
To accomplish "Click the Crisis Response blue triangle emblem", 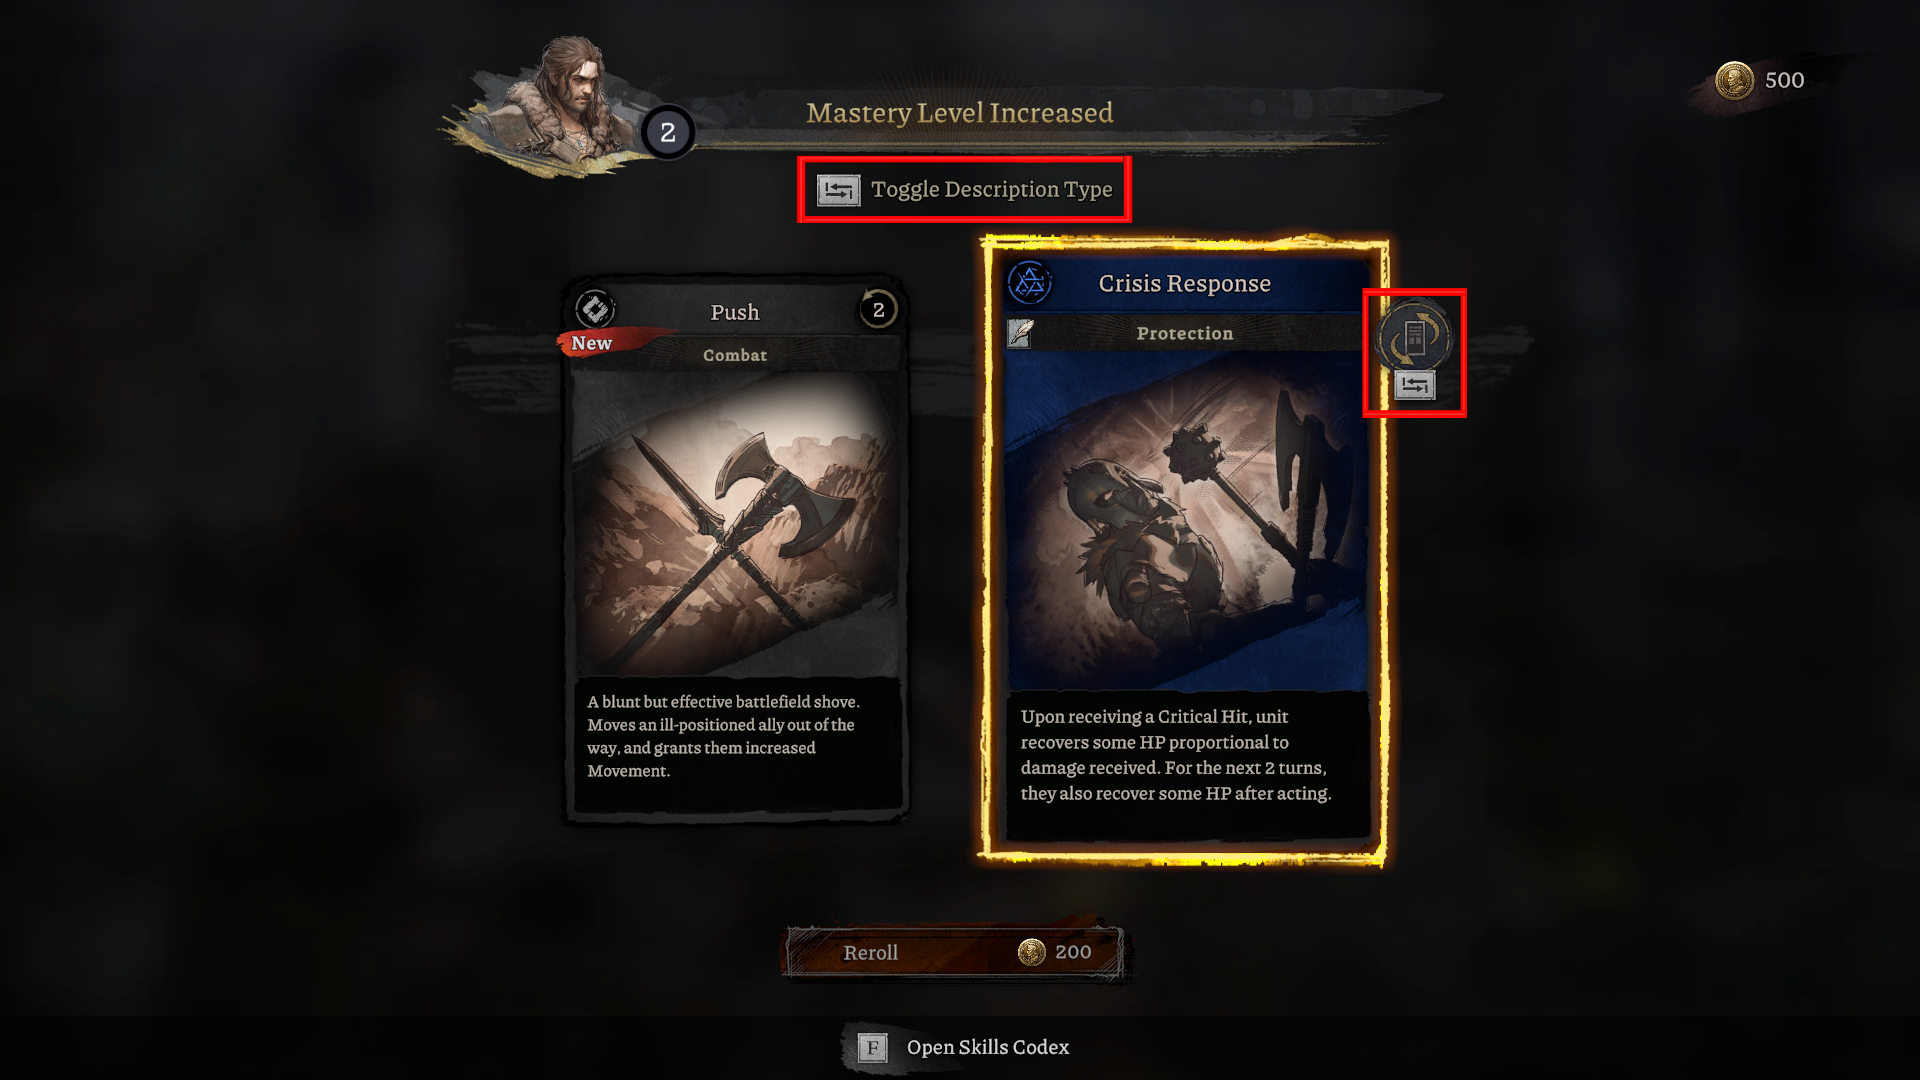I will click(1029, 283).
